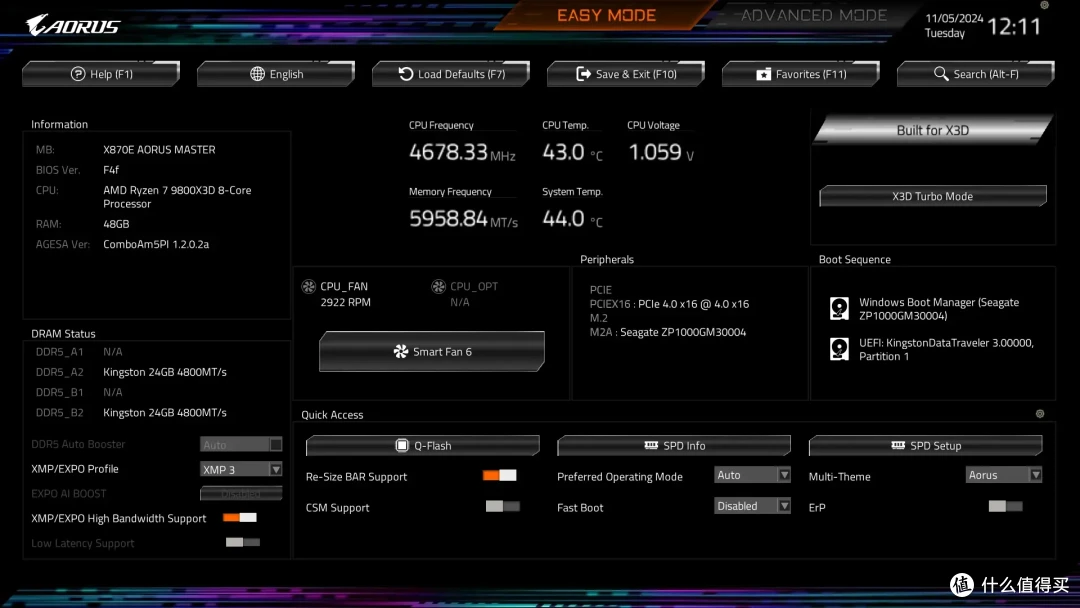1080x608 pixels.
Task: Switch to Easy Mode tab
Action: click(606, 15)
